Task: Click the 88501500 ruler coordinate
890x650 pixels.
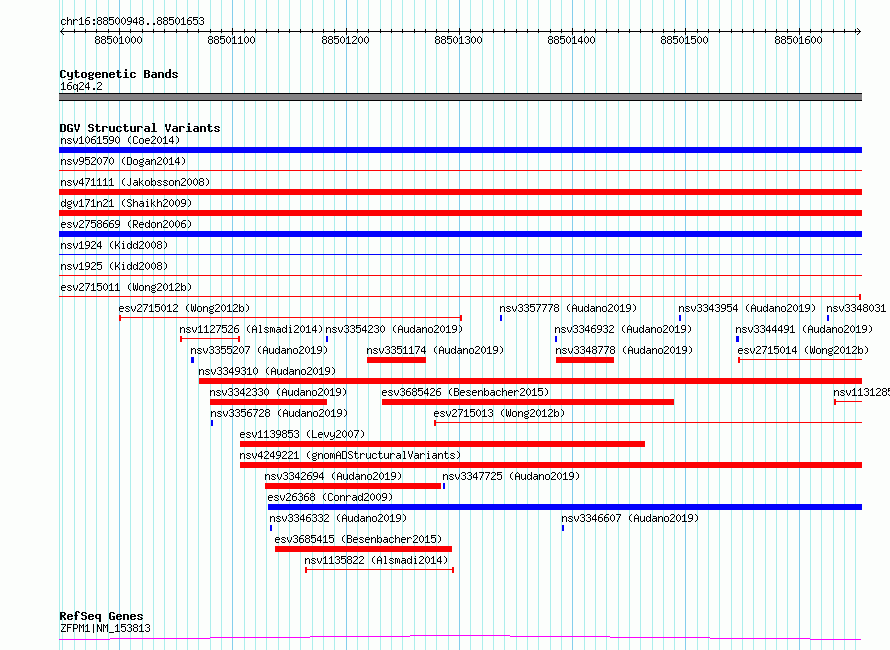Action: (x=684, y=40)
